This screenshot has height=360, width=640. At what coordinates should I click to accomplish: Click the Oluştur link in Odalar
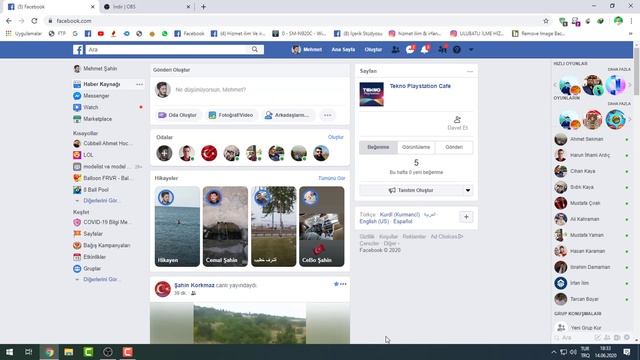(x=336, y=137)
